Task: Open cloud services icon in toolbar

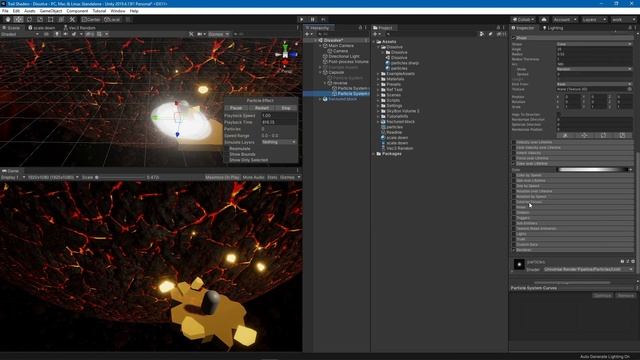Action: point(544,19)
